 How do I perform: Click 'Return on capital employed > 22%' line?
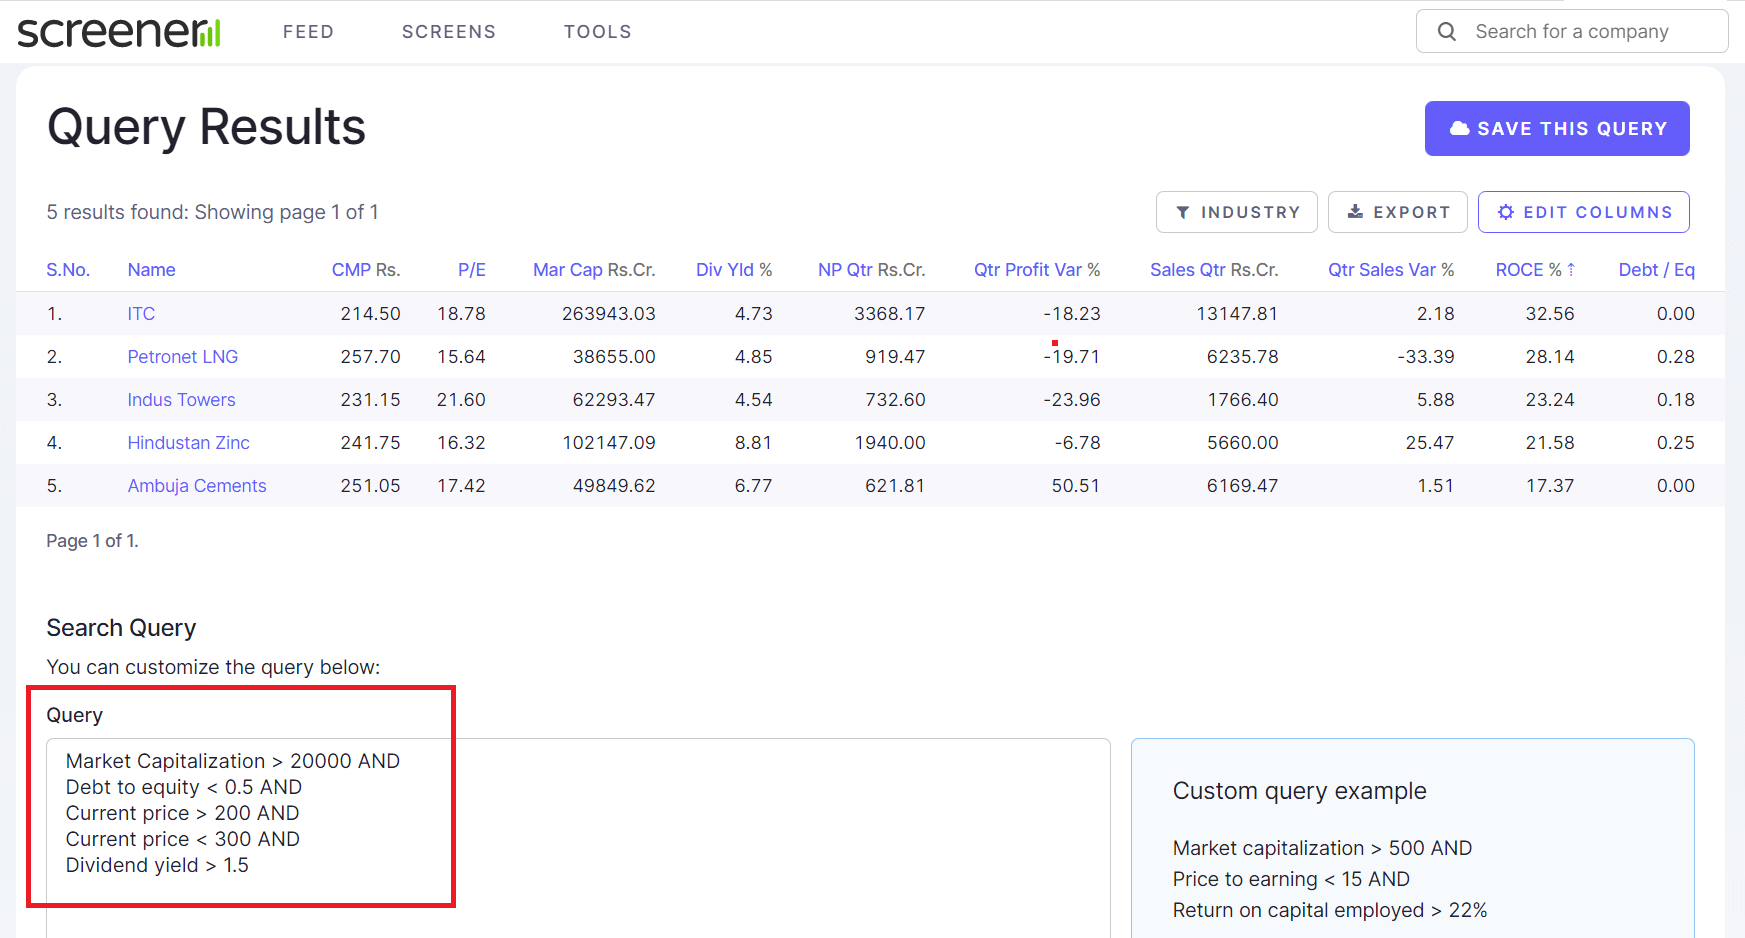1330,910
